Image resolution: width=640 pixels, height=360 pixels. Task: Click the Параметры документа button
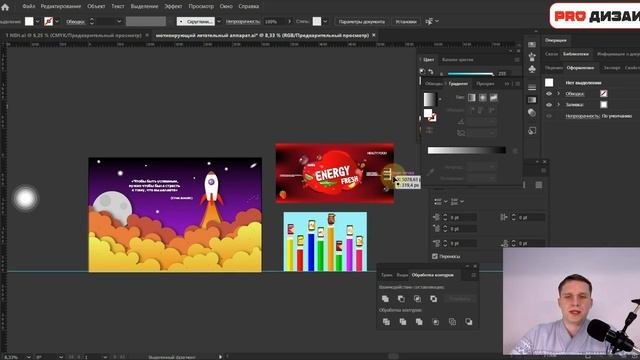pyautogui.click(x=362, y=22)
